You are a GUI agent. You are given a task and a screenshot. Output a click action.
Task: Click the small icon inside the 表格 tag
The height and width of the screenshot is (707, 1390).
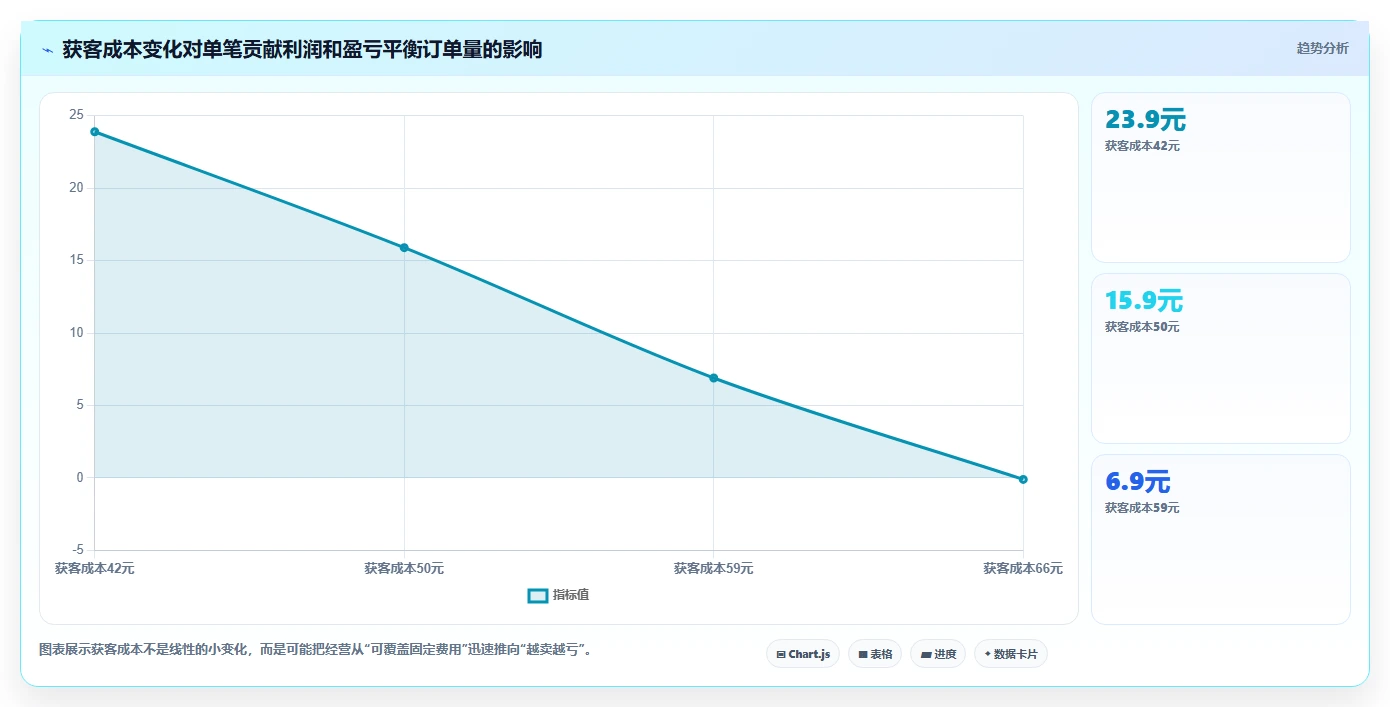[x=862, y=655]
